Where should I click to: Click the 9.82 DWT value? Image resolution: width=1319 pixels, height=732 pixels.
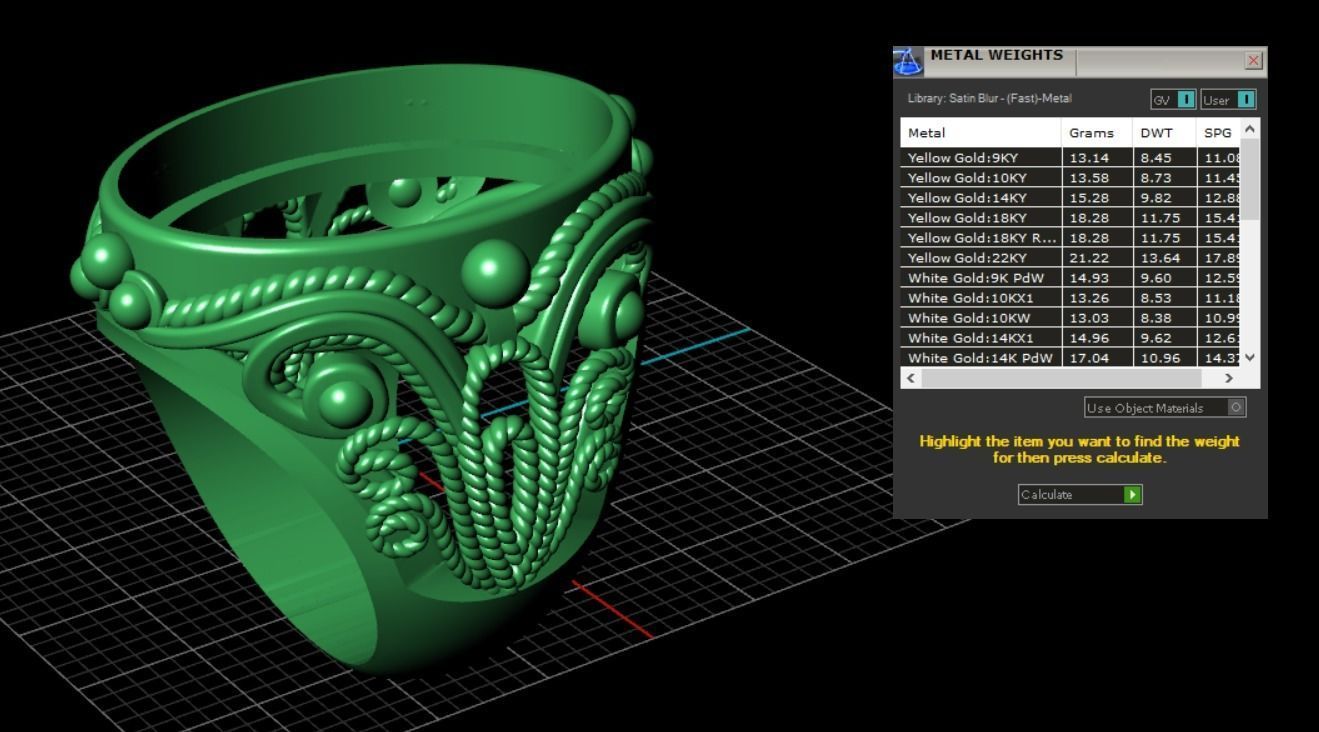(x=1155, y=198)
